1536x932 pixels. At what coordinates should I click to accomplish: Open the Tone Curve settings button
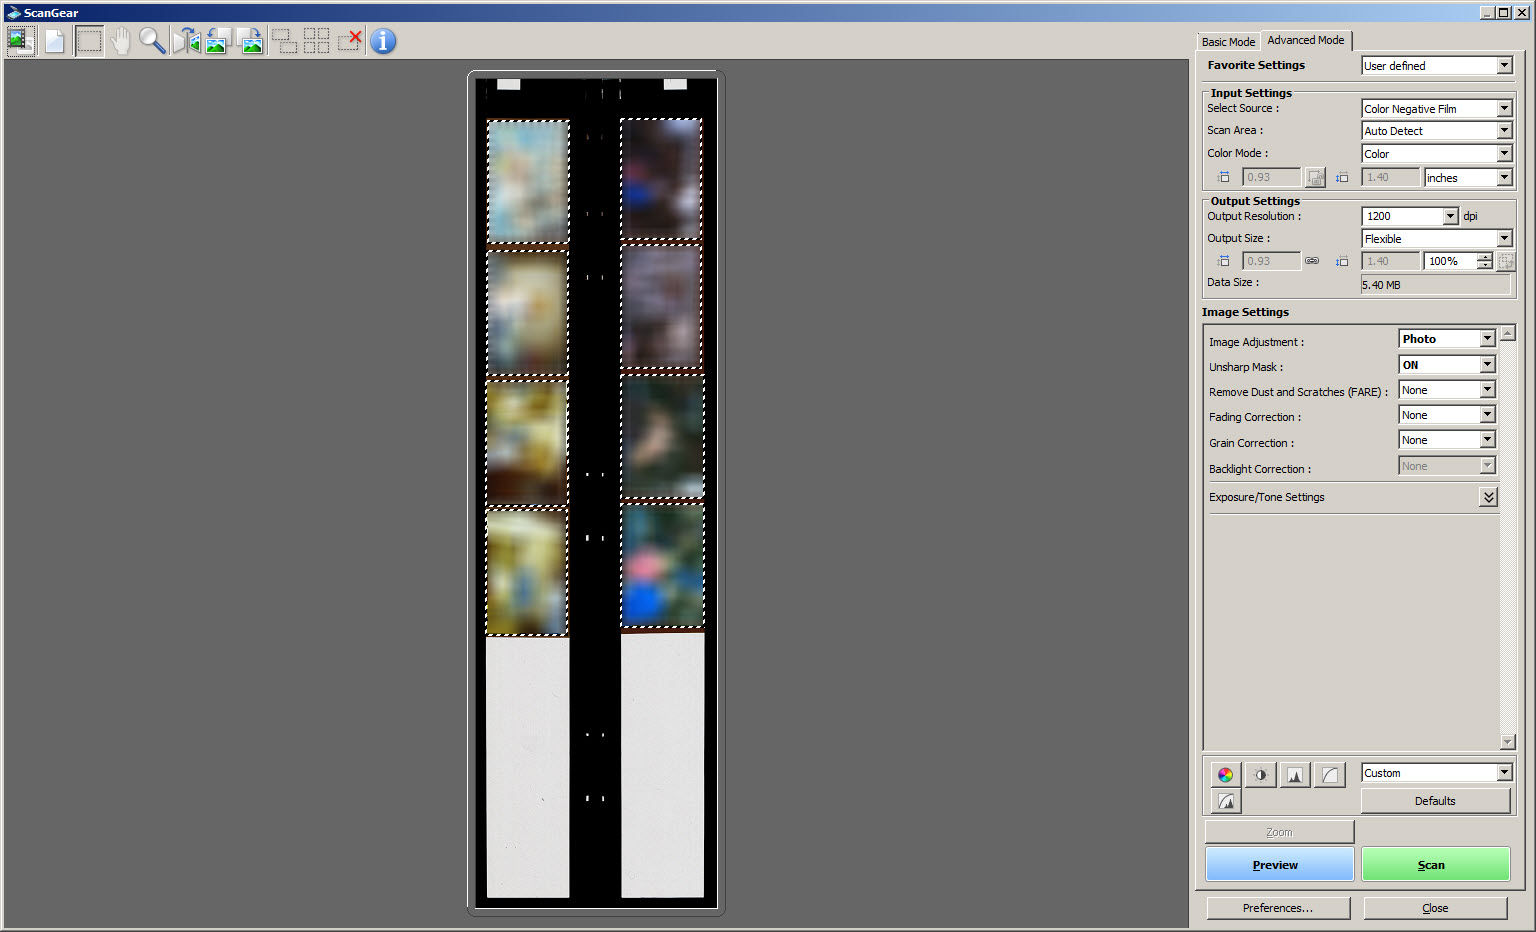[1330, 775]
